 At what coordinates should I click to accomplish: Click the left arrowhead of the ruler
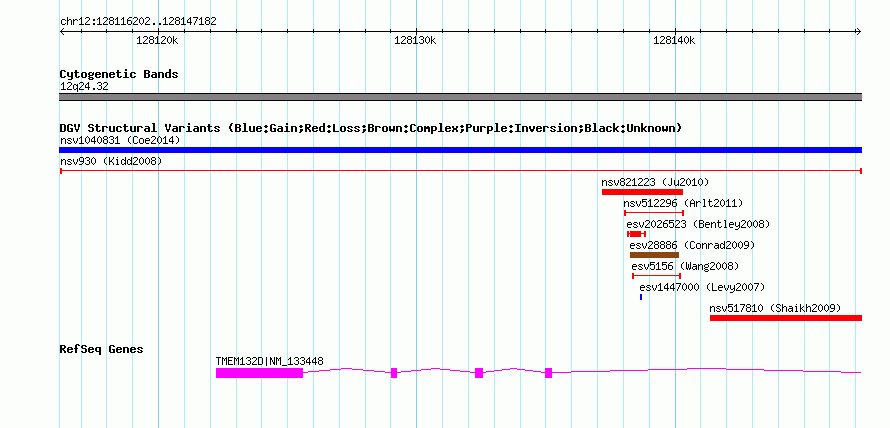(62, 32)
